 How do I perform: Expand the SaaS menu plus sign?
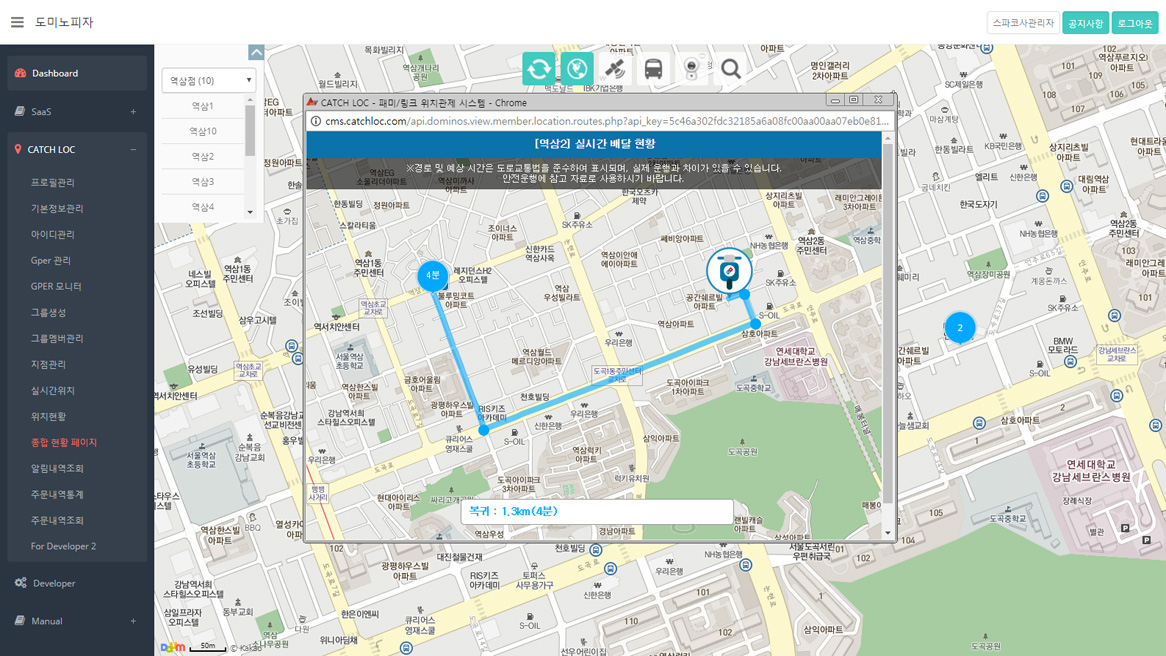134,112
